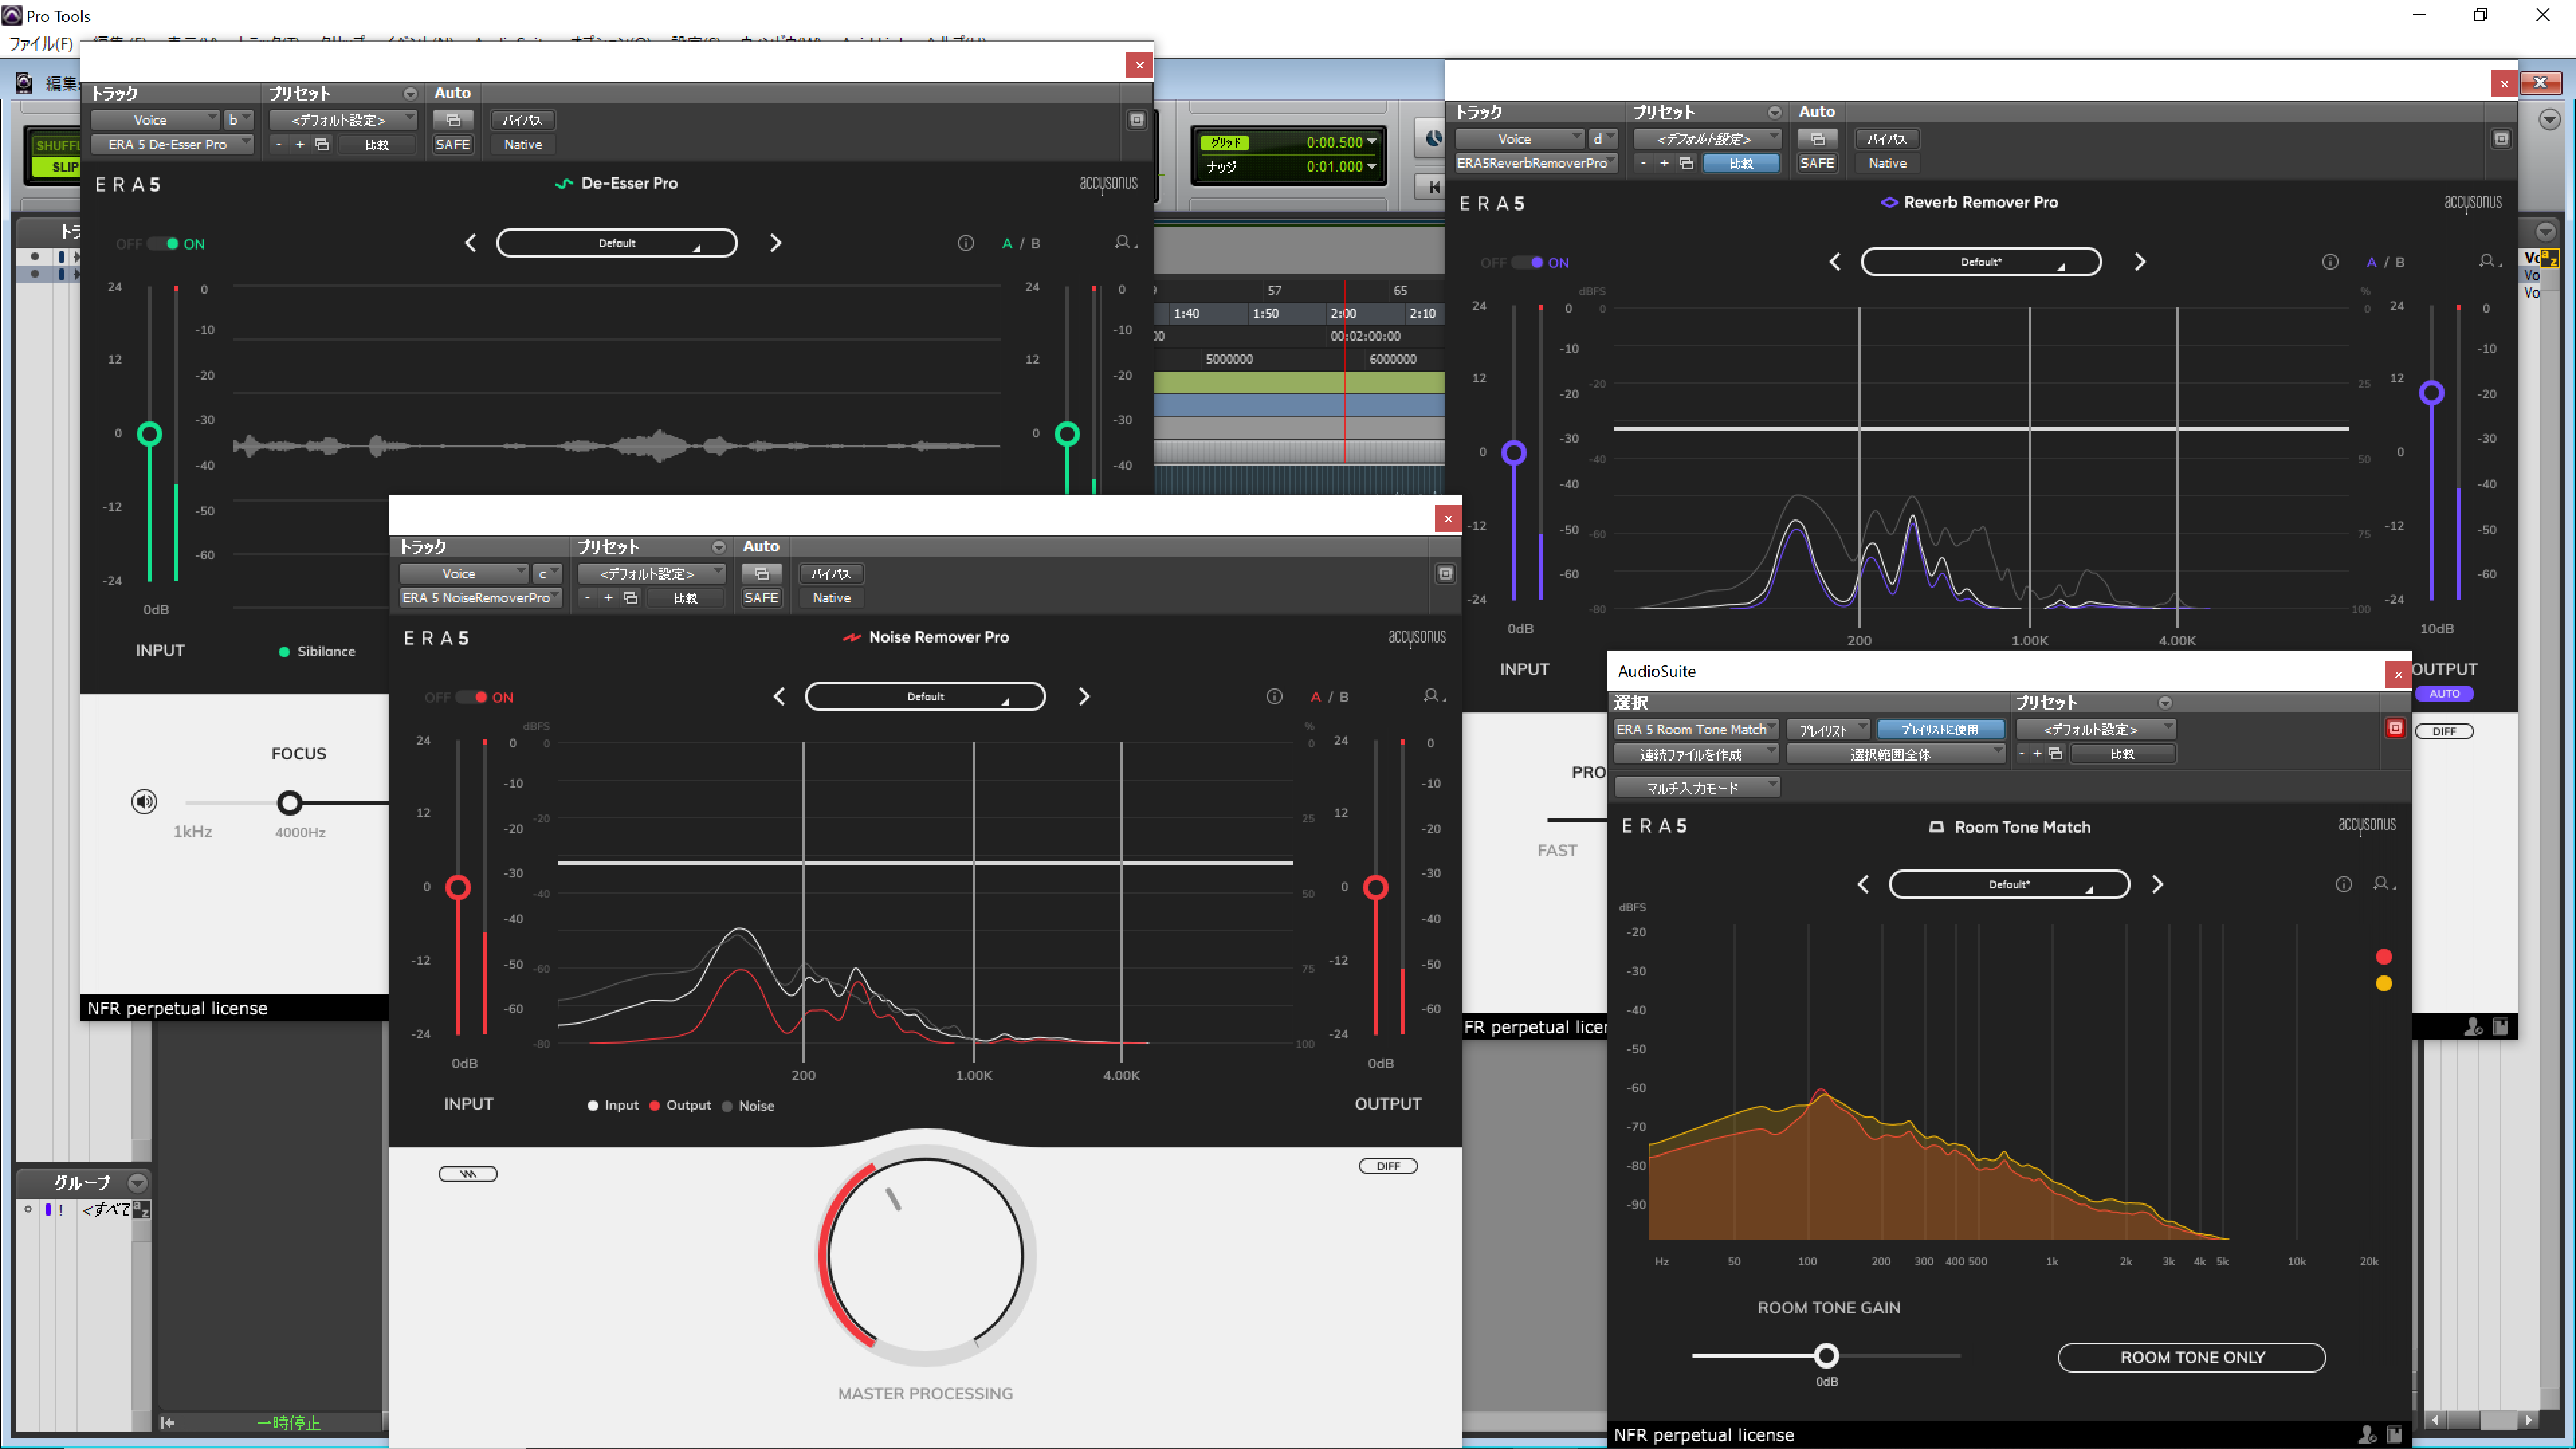This screenshot has width=2576, height=1449.
Task: Open ERA 5 Room Tone Match plugin selector
Action: (1696, 729)
